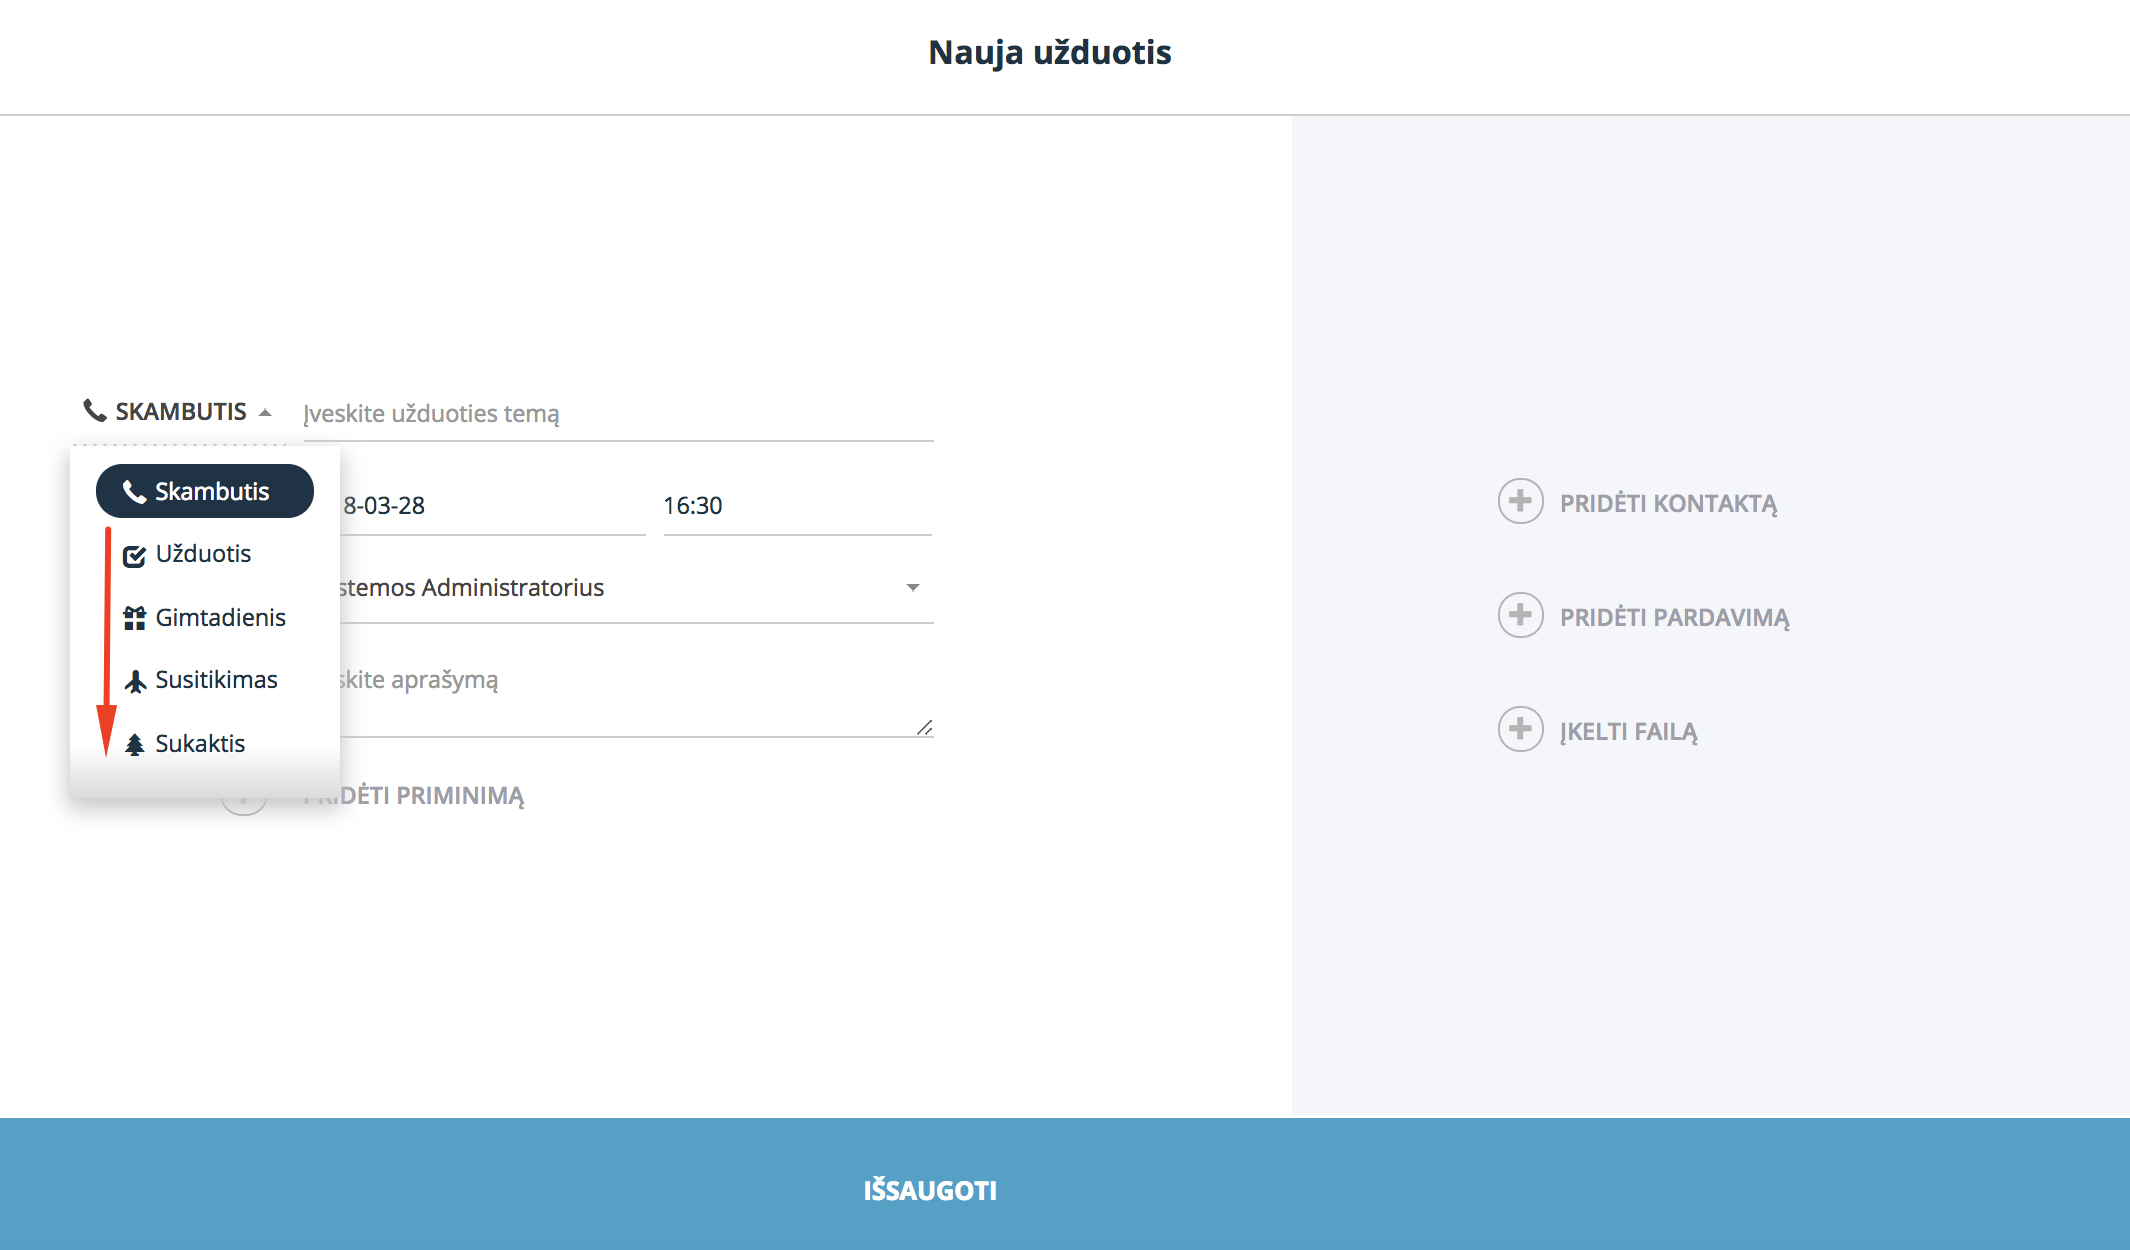
Task: Click plus icon for PRIDĖTI KONTAKTĄ
Action: pos(1520,501)
